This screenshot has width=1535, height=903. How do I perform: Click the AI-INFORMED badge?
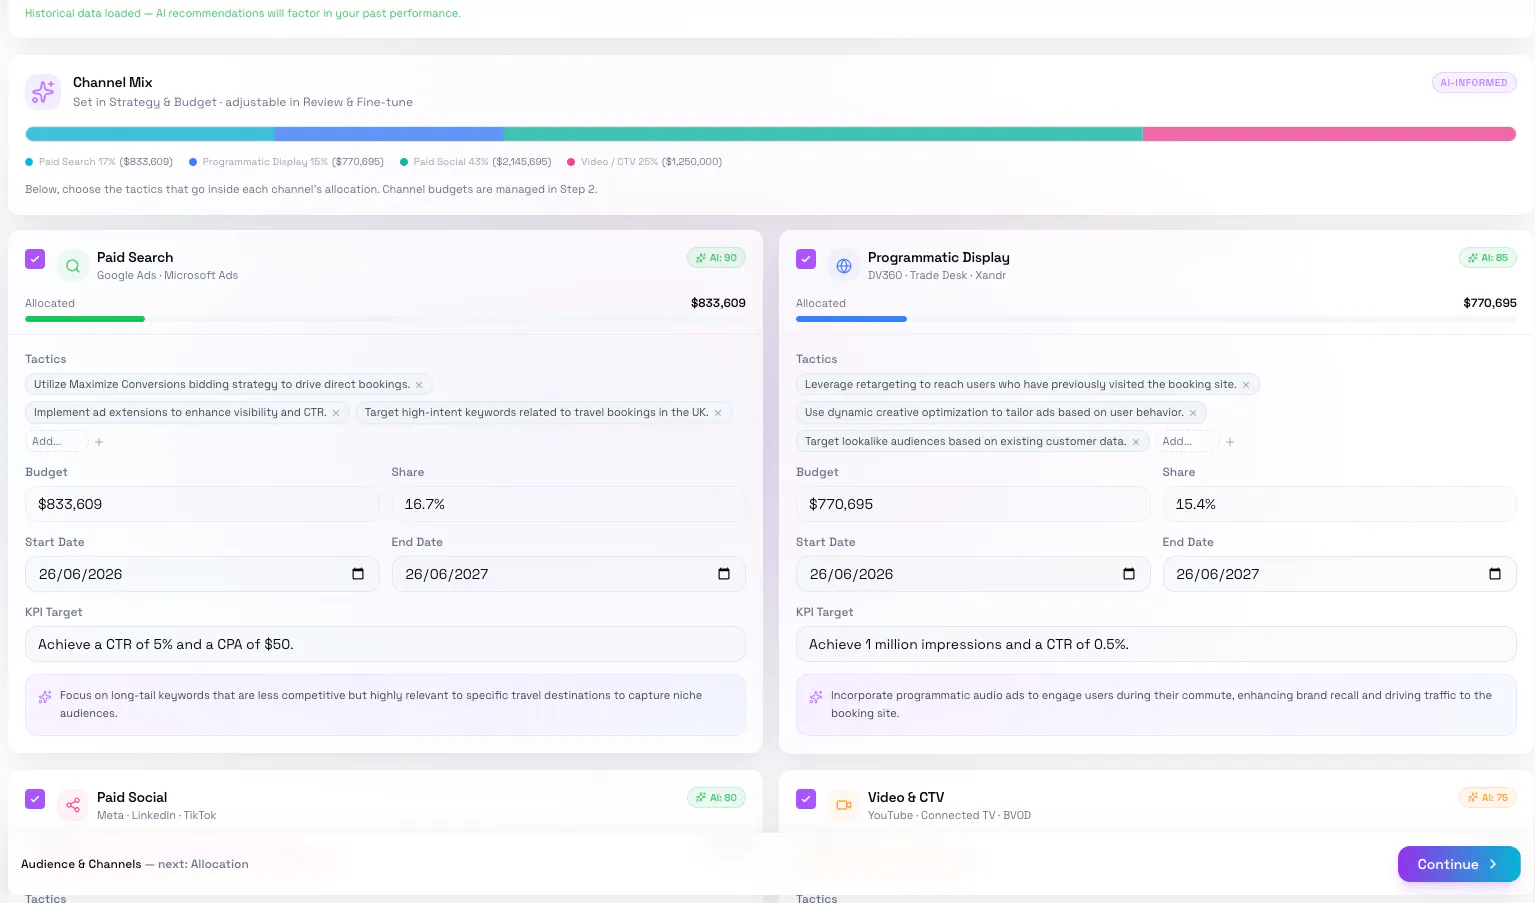click(x=1474, y=83)
